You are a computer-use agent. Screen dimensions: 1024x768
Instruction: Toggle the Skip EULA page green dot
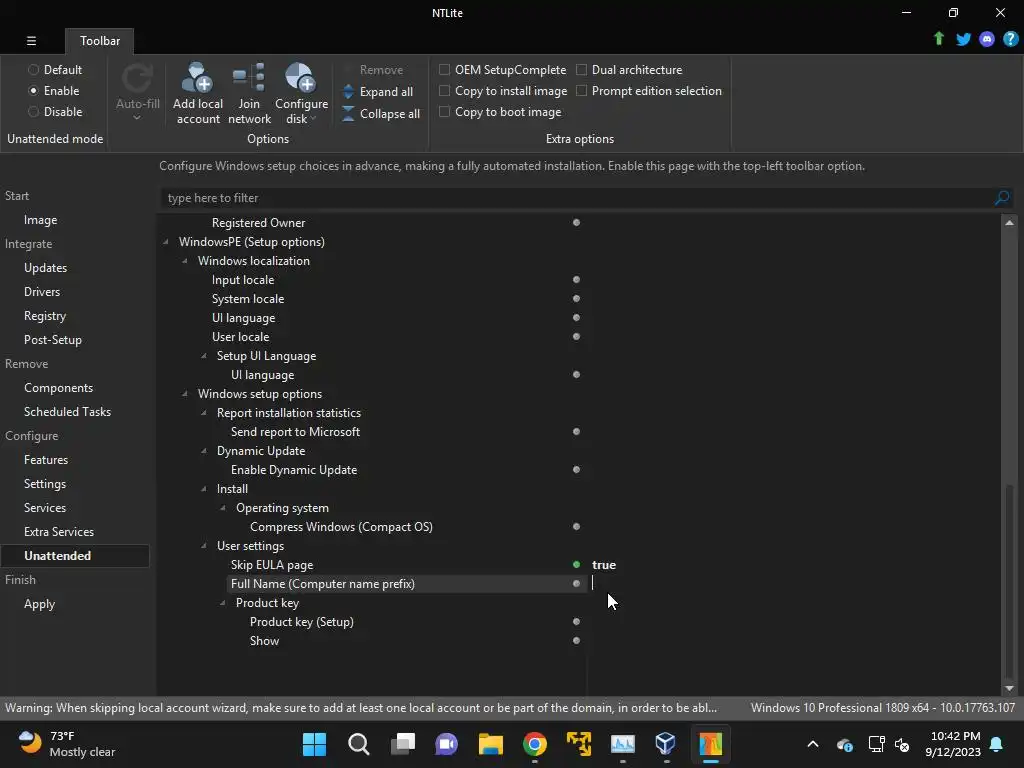click(576, 564)
